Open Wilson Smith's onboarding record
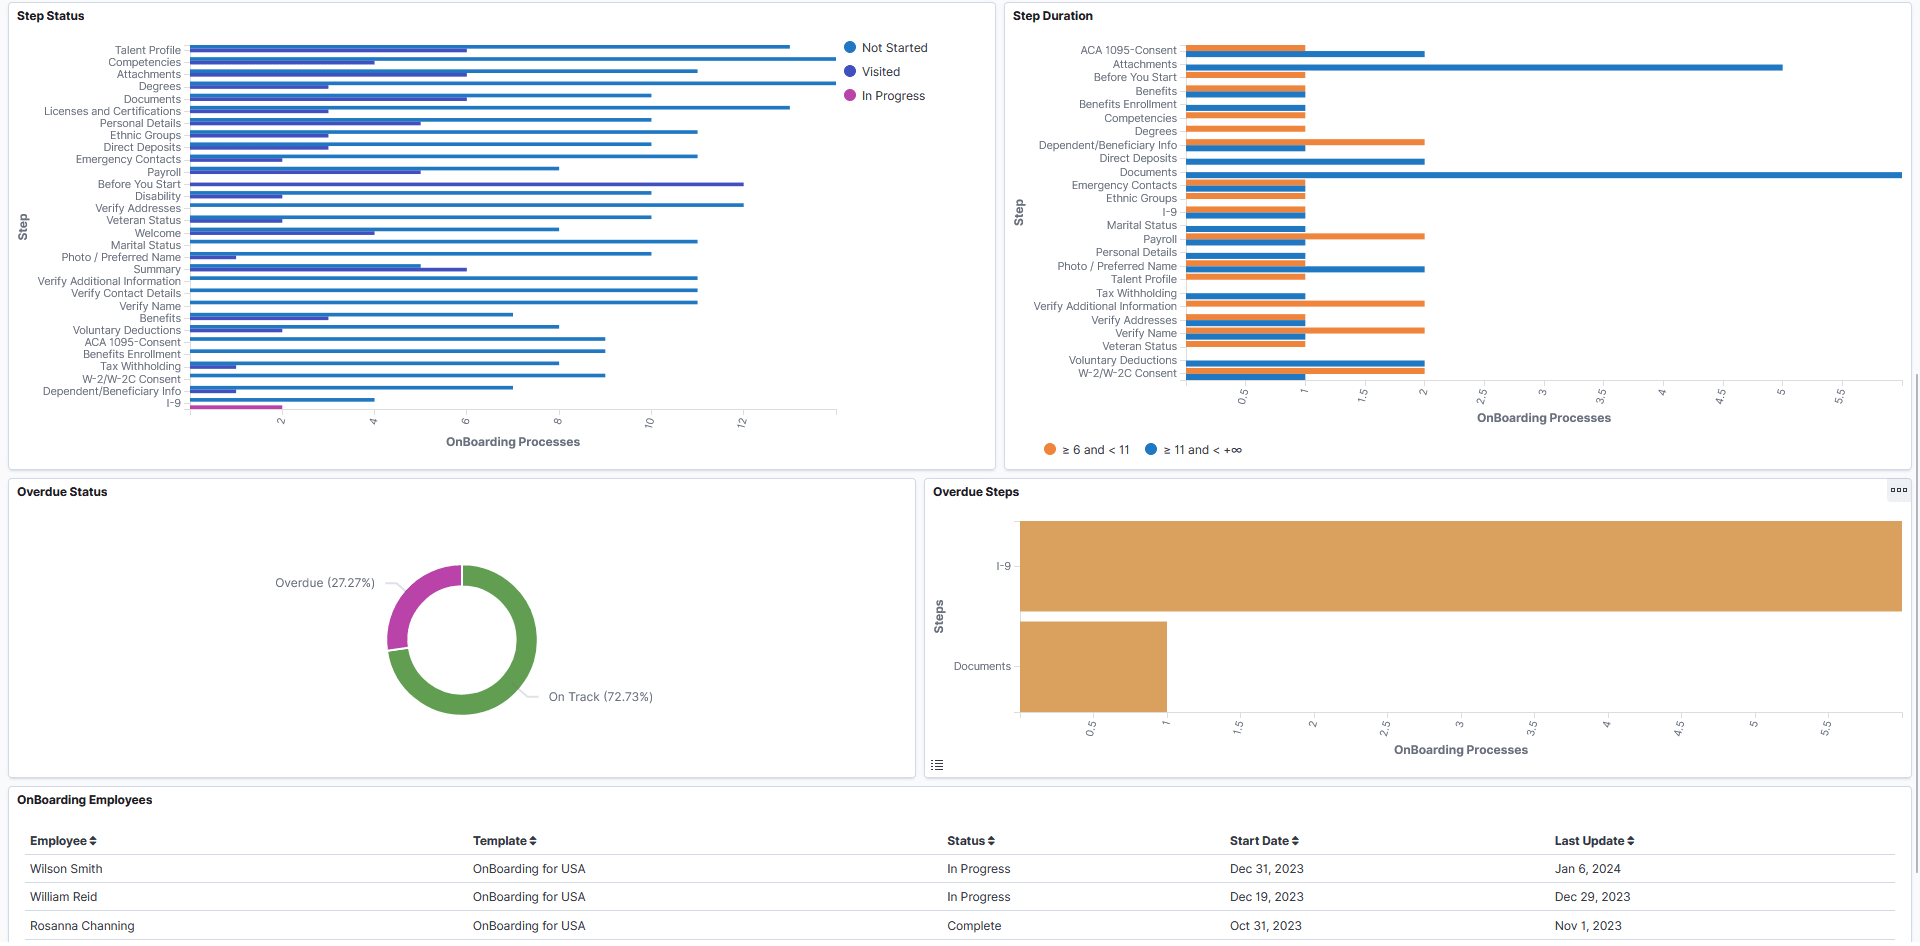Viewport: 1920px width, 946px height. coord(66,868)
